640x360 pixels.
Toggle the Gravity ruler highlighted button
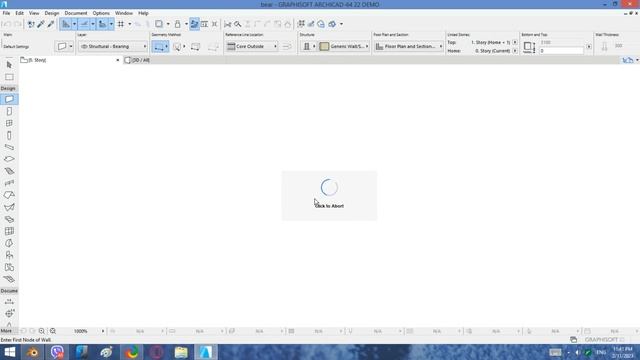click(x=102, y=24)
